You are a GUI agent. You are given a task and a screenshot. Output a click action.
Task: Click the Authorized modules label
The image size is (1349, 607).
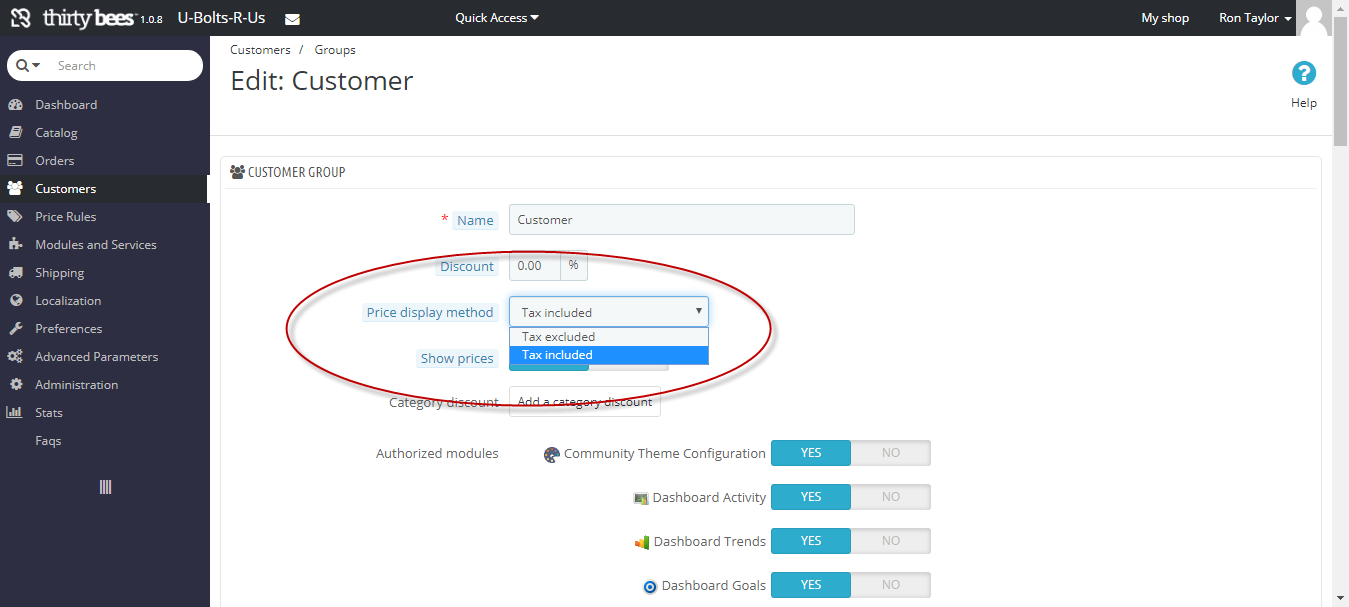pyautogui.click(x=437, y=454)
